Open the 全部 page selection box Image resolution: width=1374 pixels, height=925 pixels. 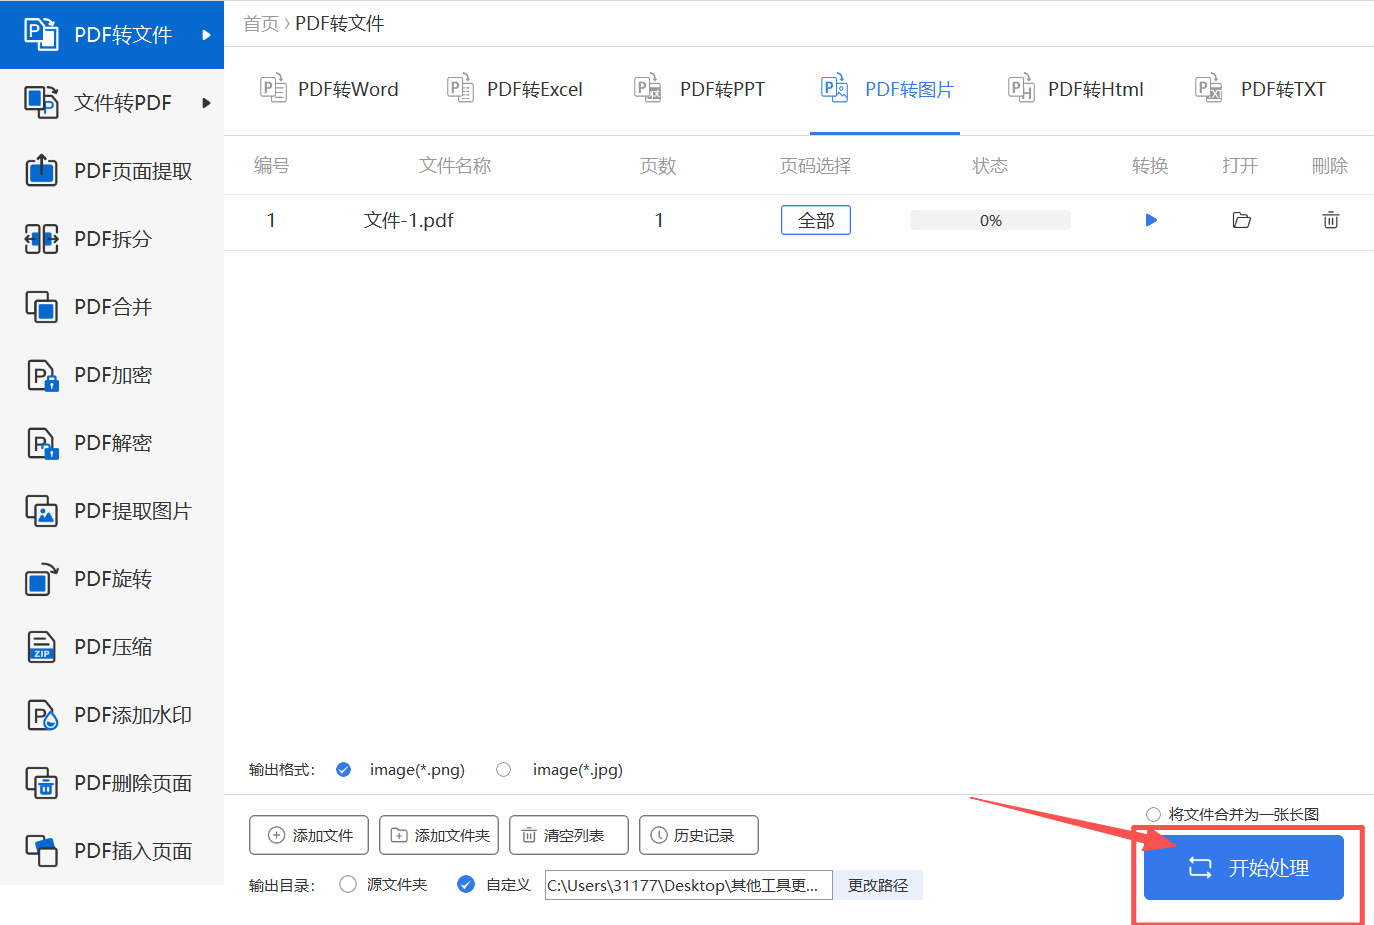[x=816, y=220]
